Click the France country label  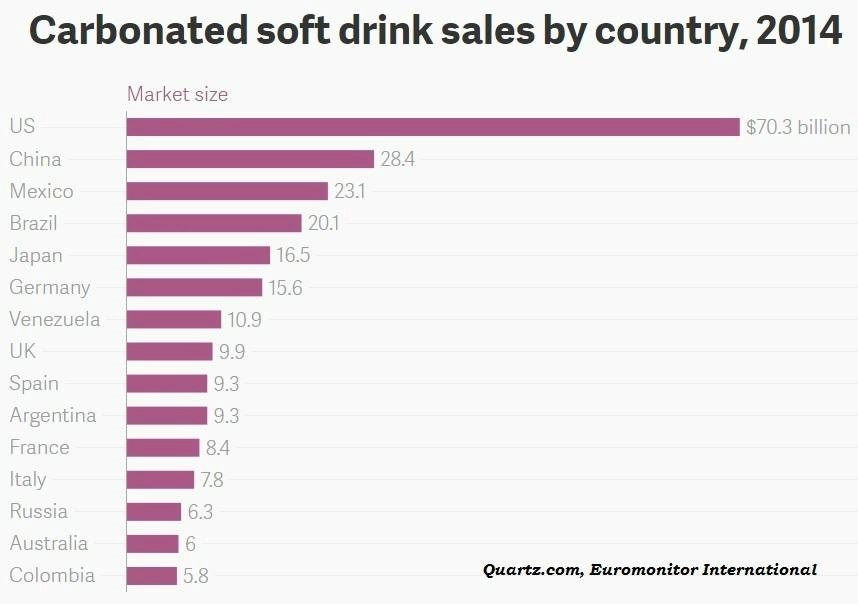pos(39,448)
